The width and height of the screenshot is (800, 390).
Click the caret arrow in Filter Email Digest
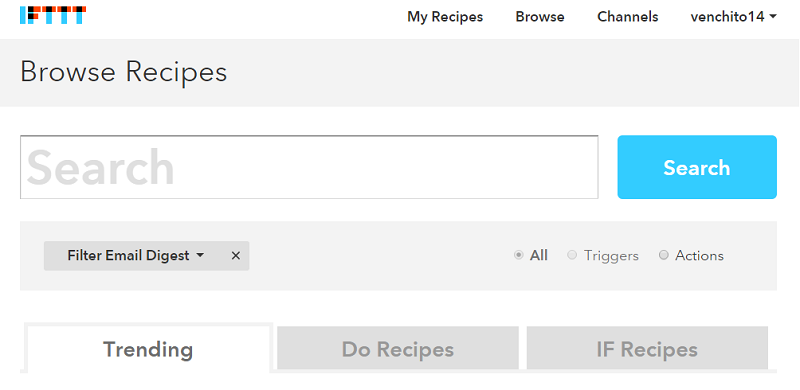(x=200, y=255)
